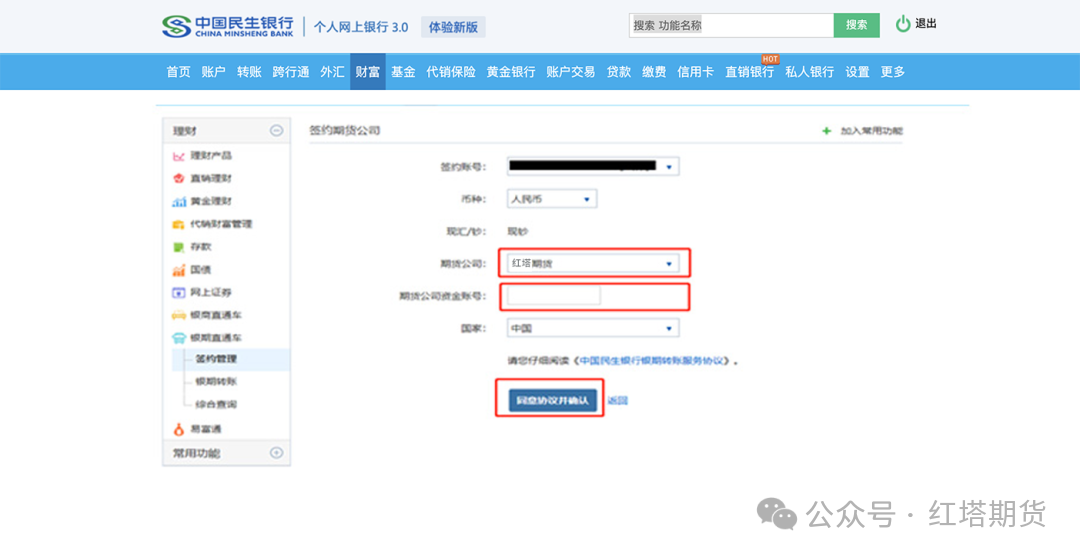The width and height of the screenshot is (1080, 557).
Task: Open 网上证券 in the sidebar
Action: point(211,293)
